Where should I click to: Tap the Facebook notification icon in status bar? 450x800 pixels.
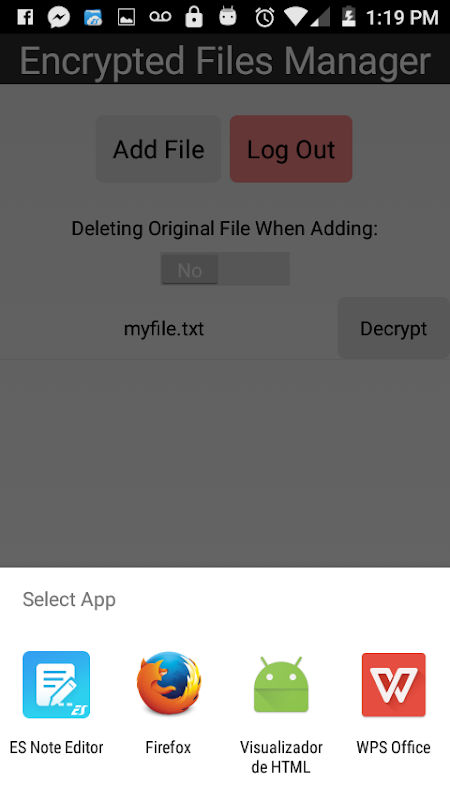tap(25, 17)
